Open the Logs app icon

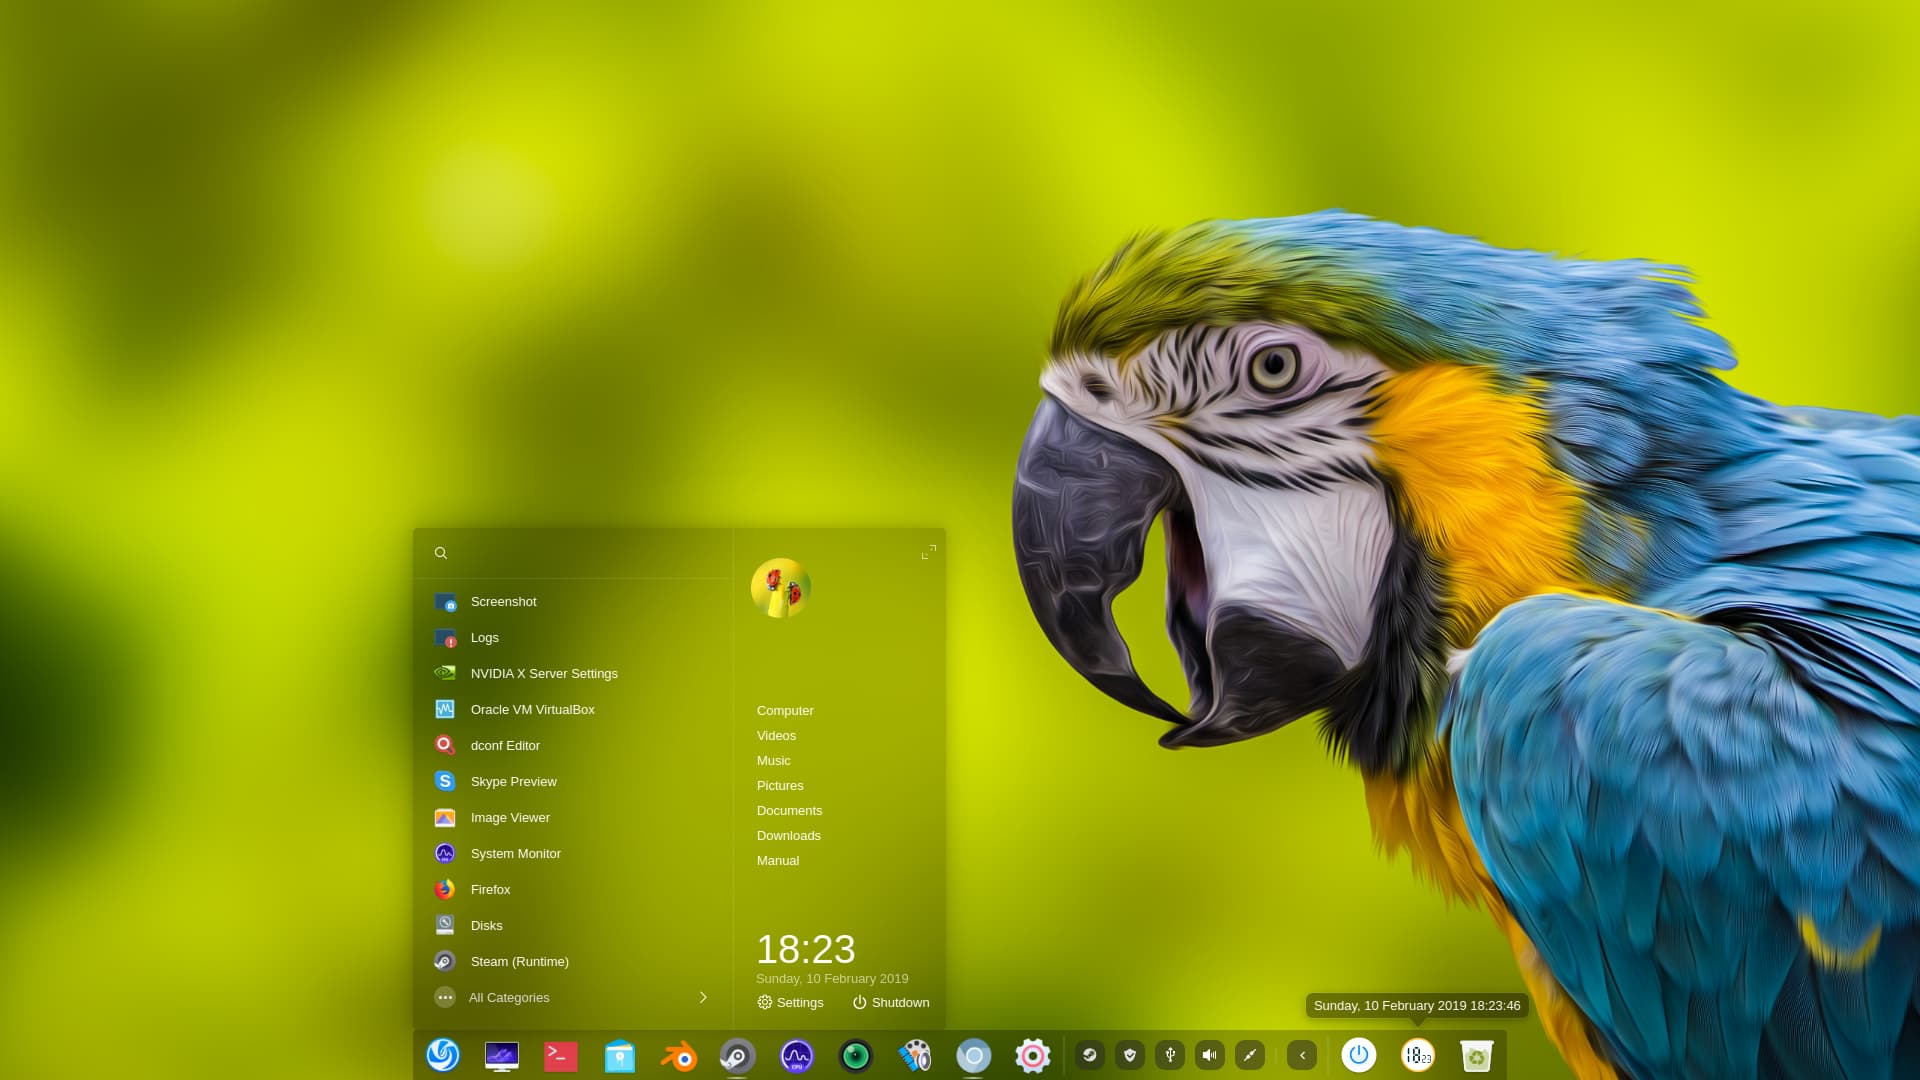pyautogui.click(x=445, y=637)
